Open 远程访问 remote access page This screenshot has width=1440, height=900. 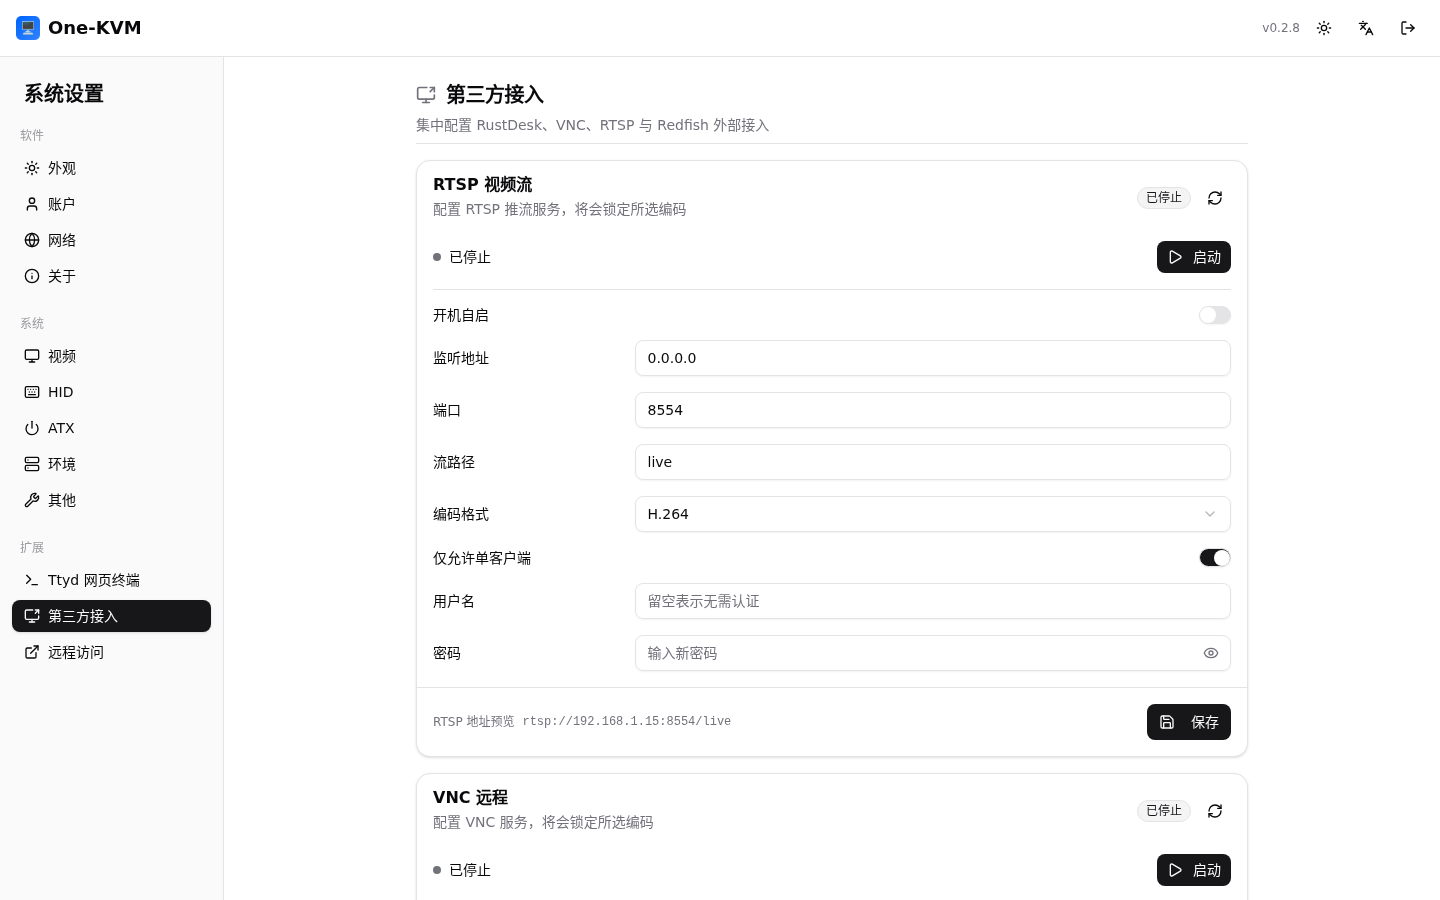tap(111, 652)
